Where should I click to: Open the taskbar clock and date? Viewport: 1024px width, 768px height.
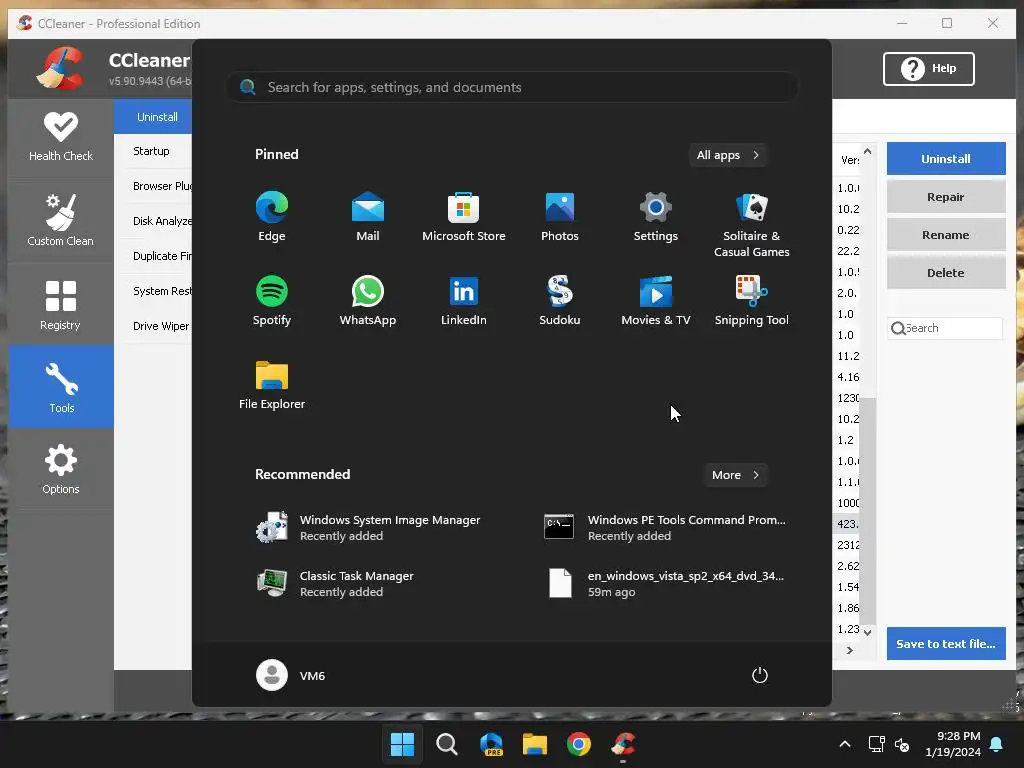(x=953, y=744)
